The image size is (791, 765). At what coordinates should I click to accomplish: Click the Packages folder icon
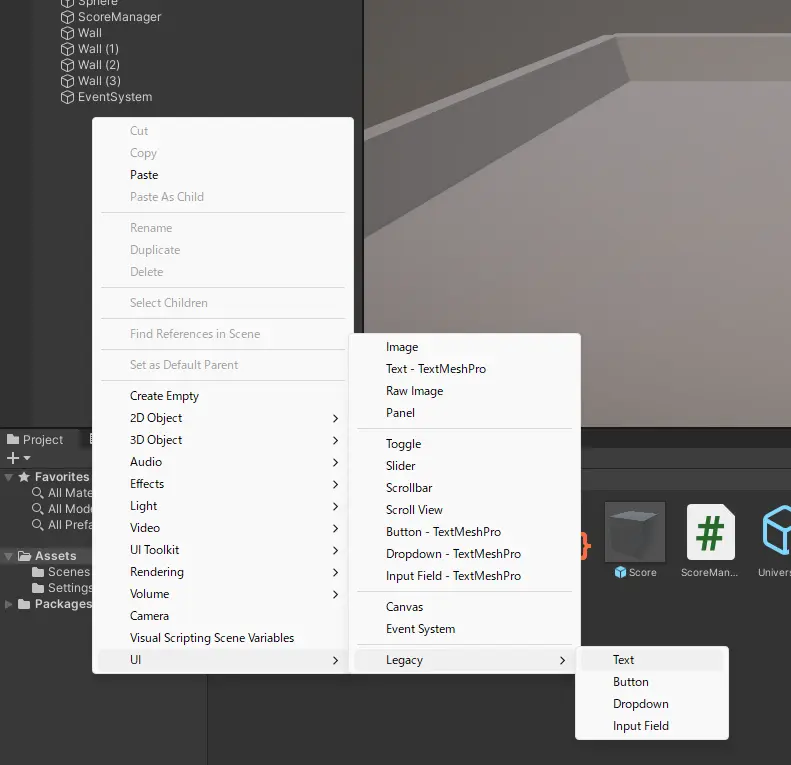click(x=24, y=604)
